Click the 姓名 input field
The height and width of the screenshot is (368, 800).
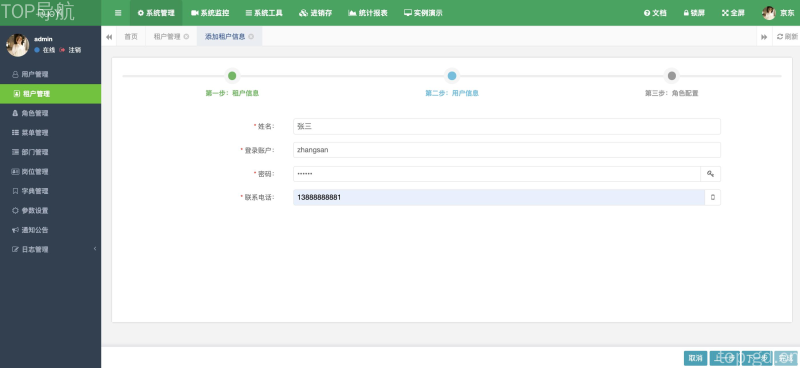tap(507, 127)
